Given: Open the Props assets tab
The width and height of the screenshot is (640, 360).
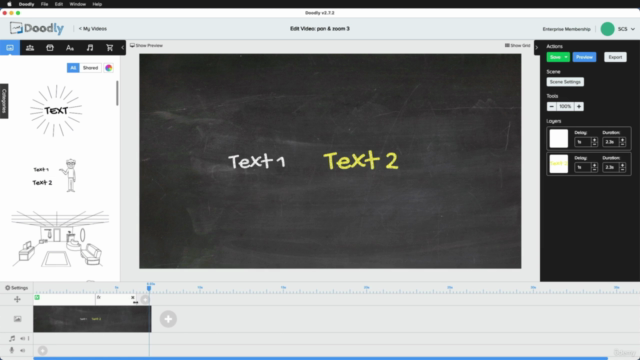Looking at the screenshot, I should click(50, 48).
